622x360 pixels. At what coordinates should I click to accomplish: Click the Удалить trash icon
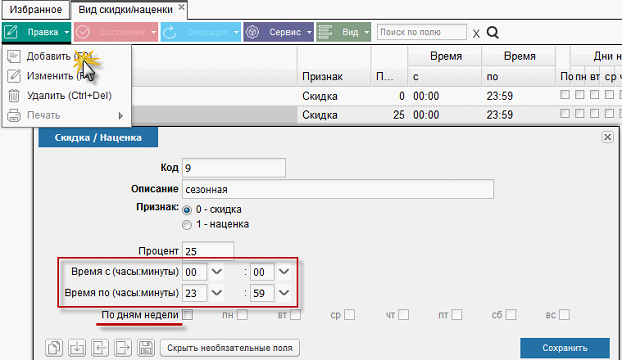click(14, 96)
